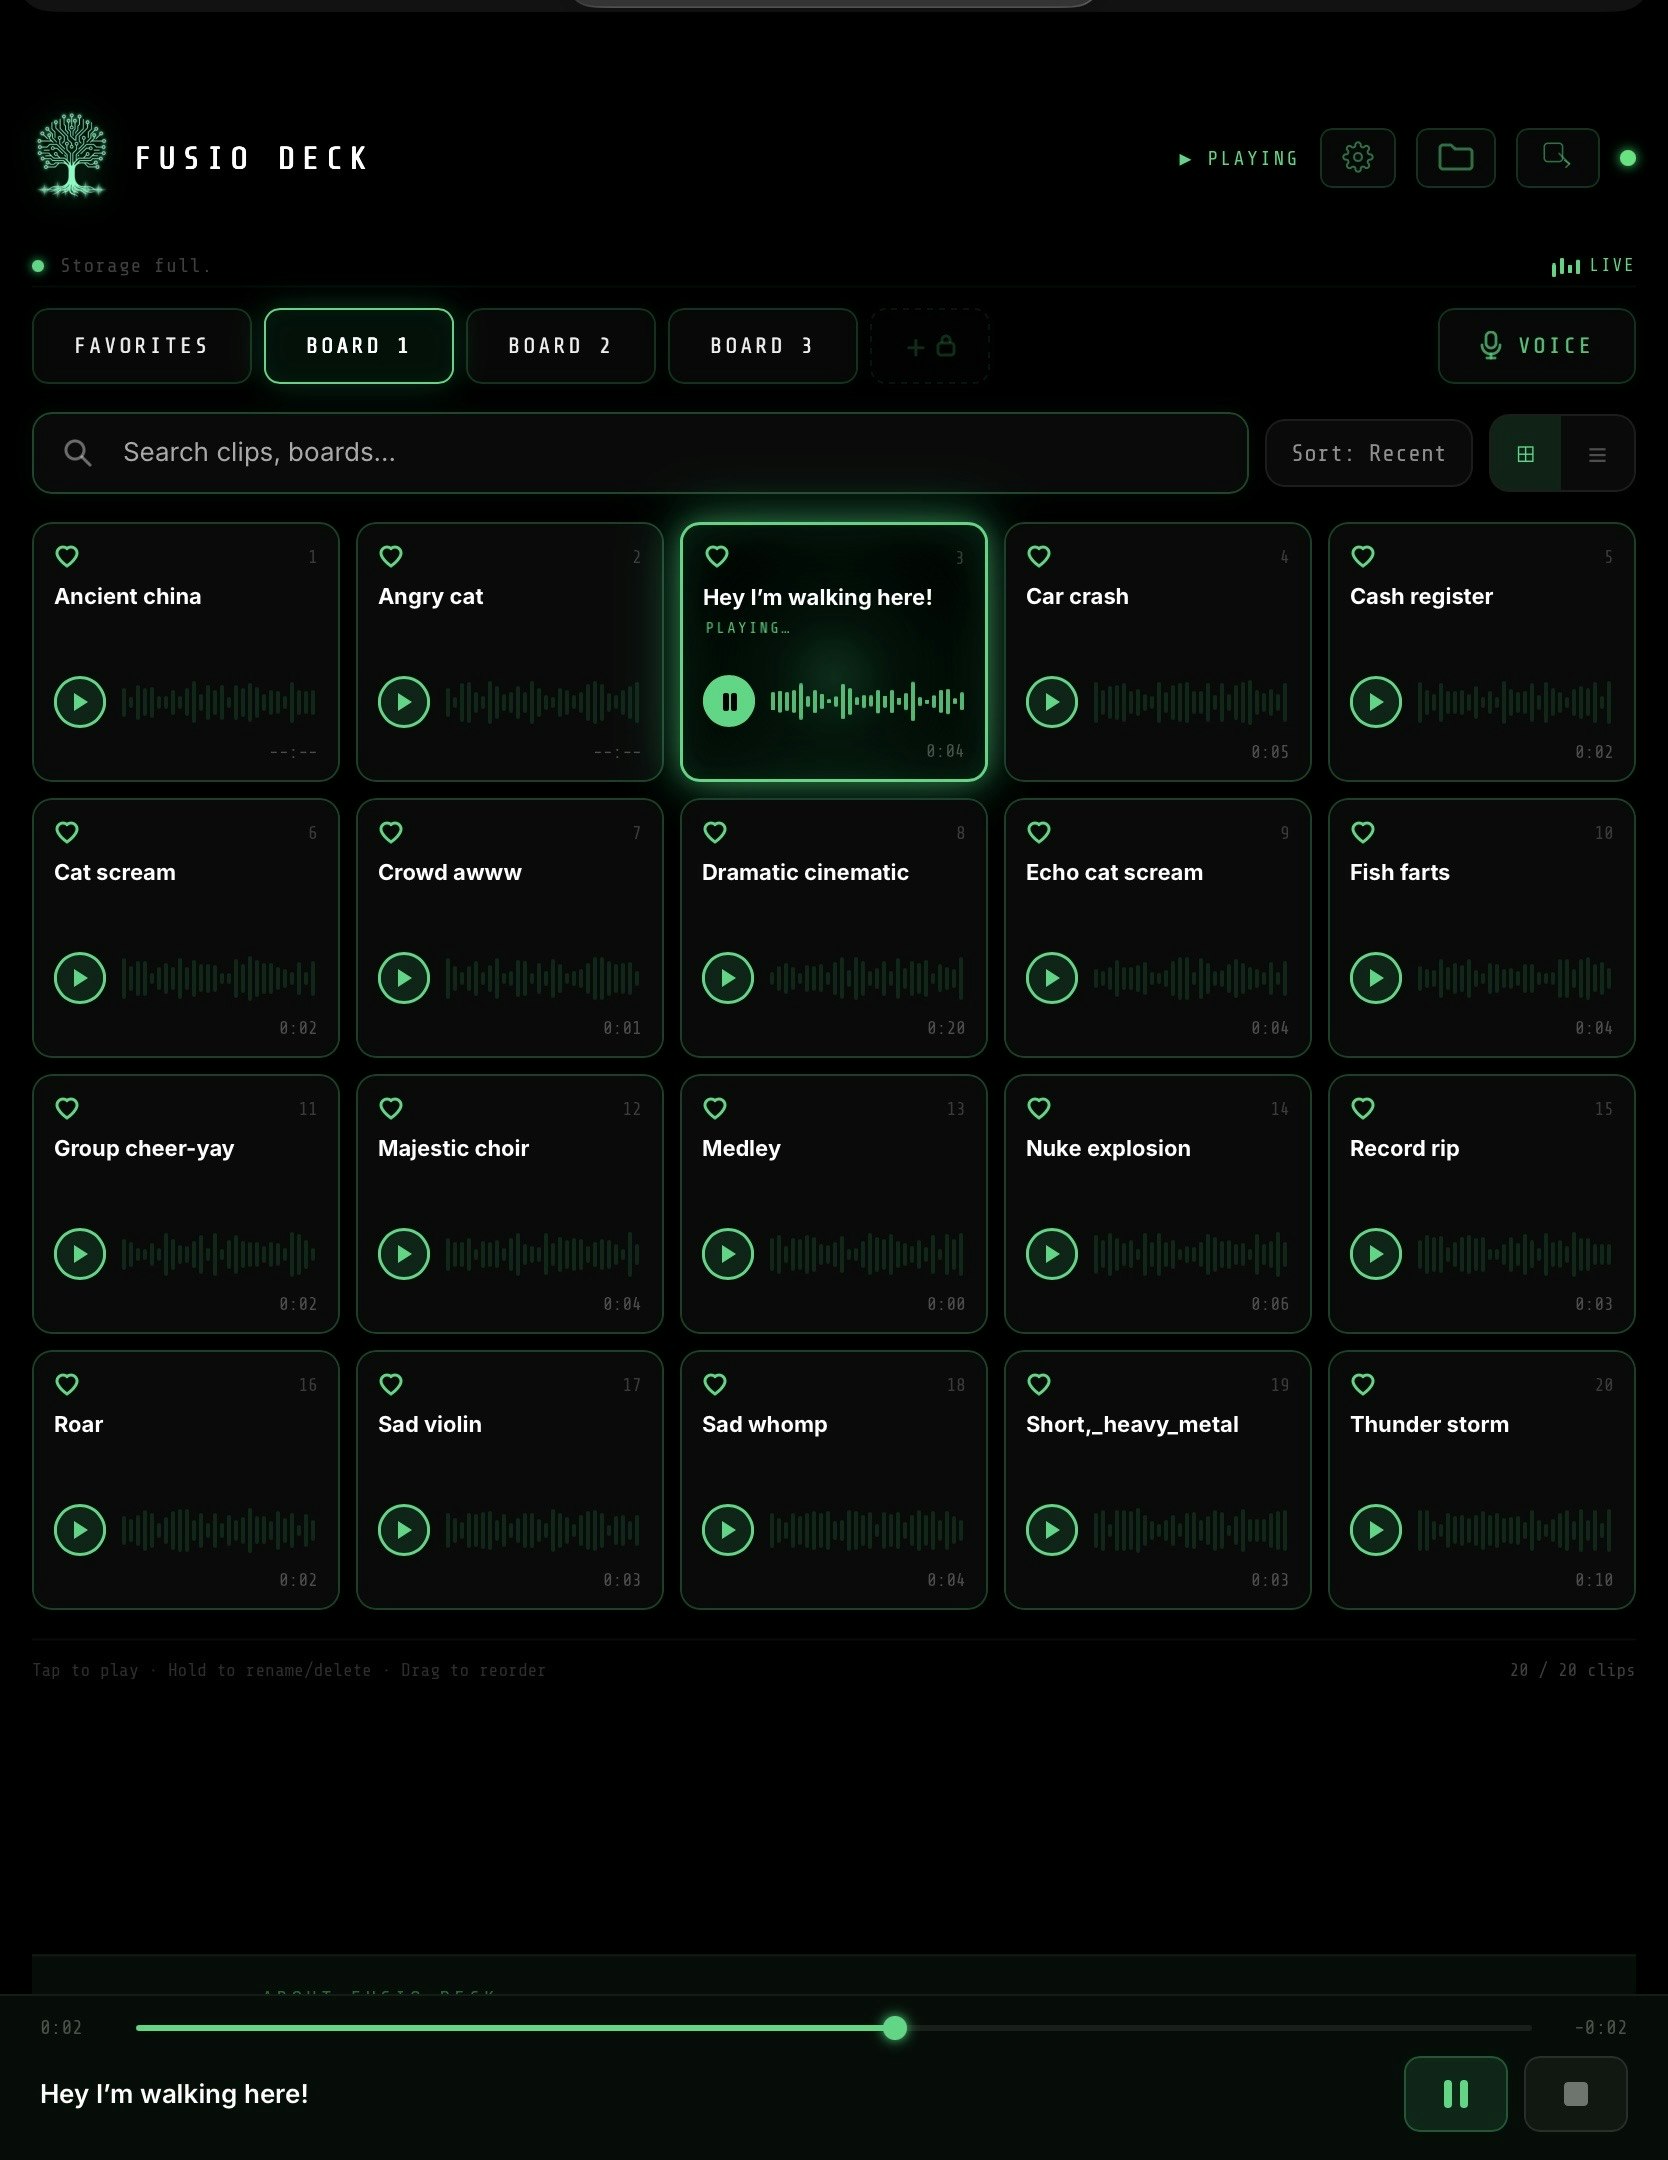Click in the Search clips, boards field
This screenshot has width=1668, height=2160.
(640, 453)
